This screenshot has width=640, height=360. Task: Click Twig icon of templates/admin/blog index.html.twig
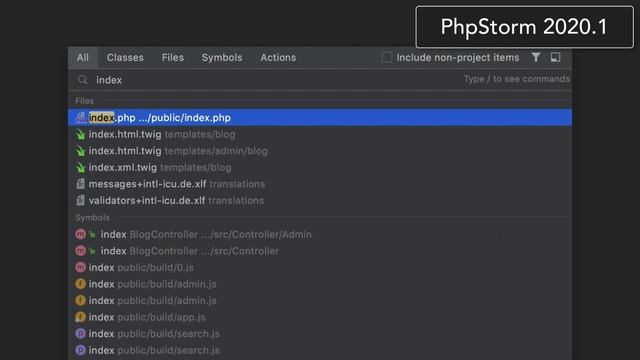(80, 151)
